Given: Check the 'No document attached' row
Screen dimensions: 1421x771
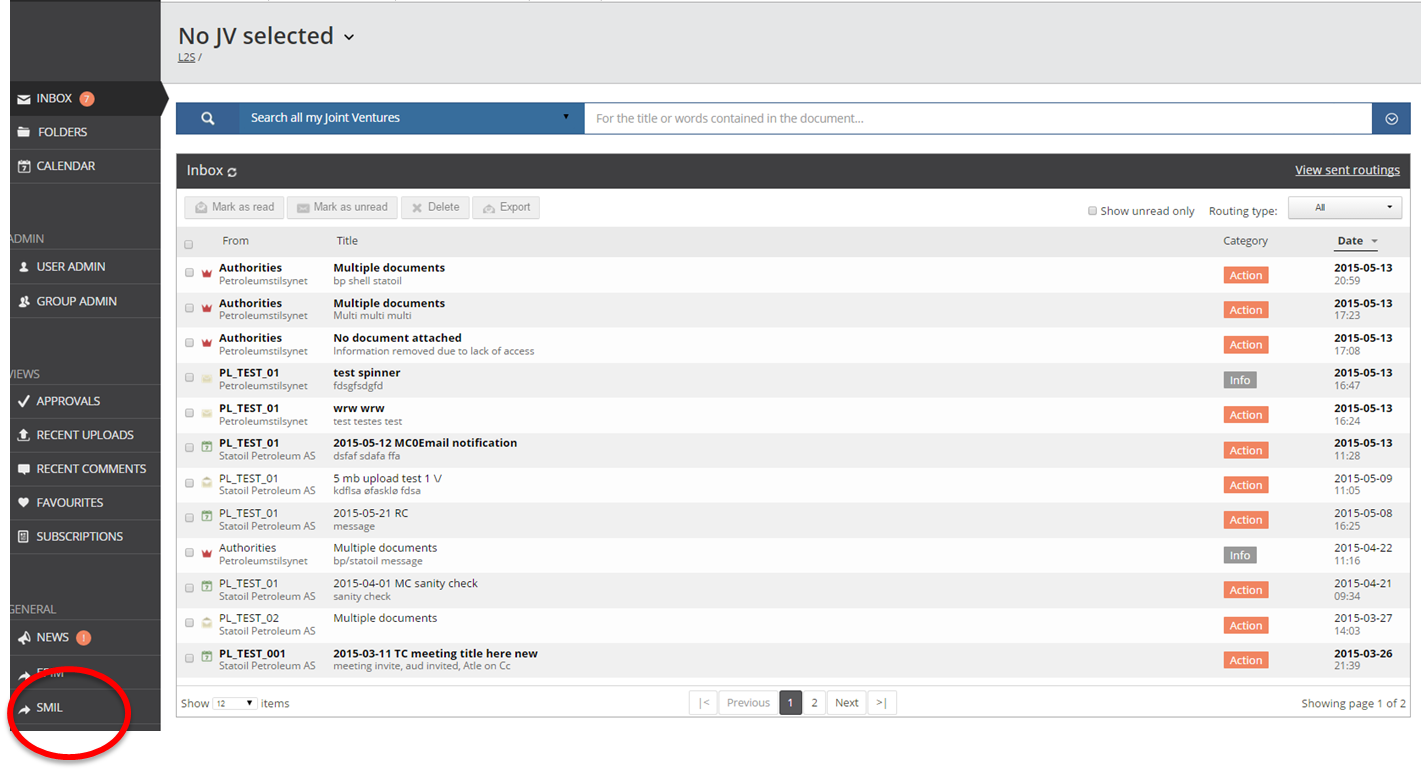Looking at the screenshot, I should point(189,343).
